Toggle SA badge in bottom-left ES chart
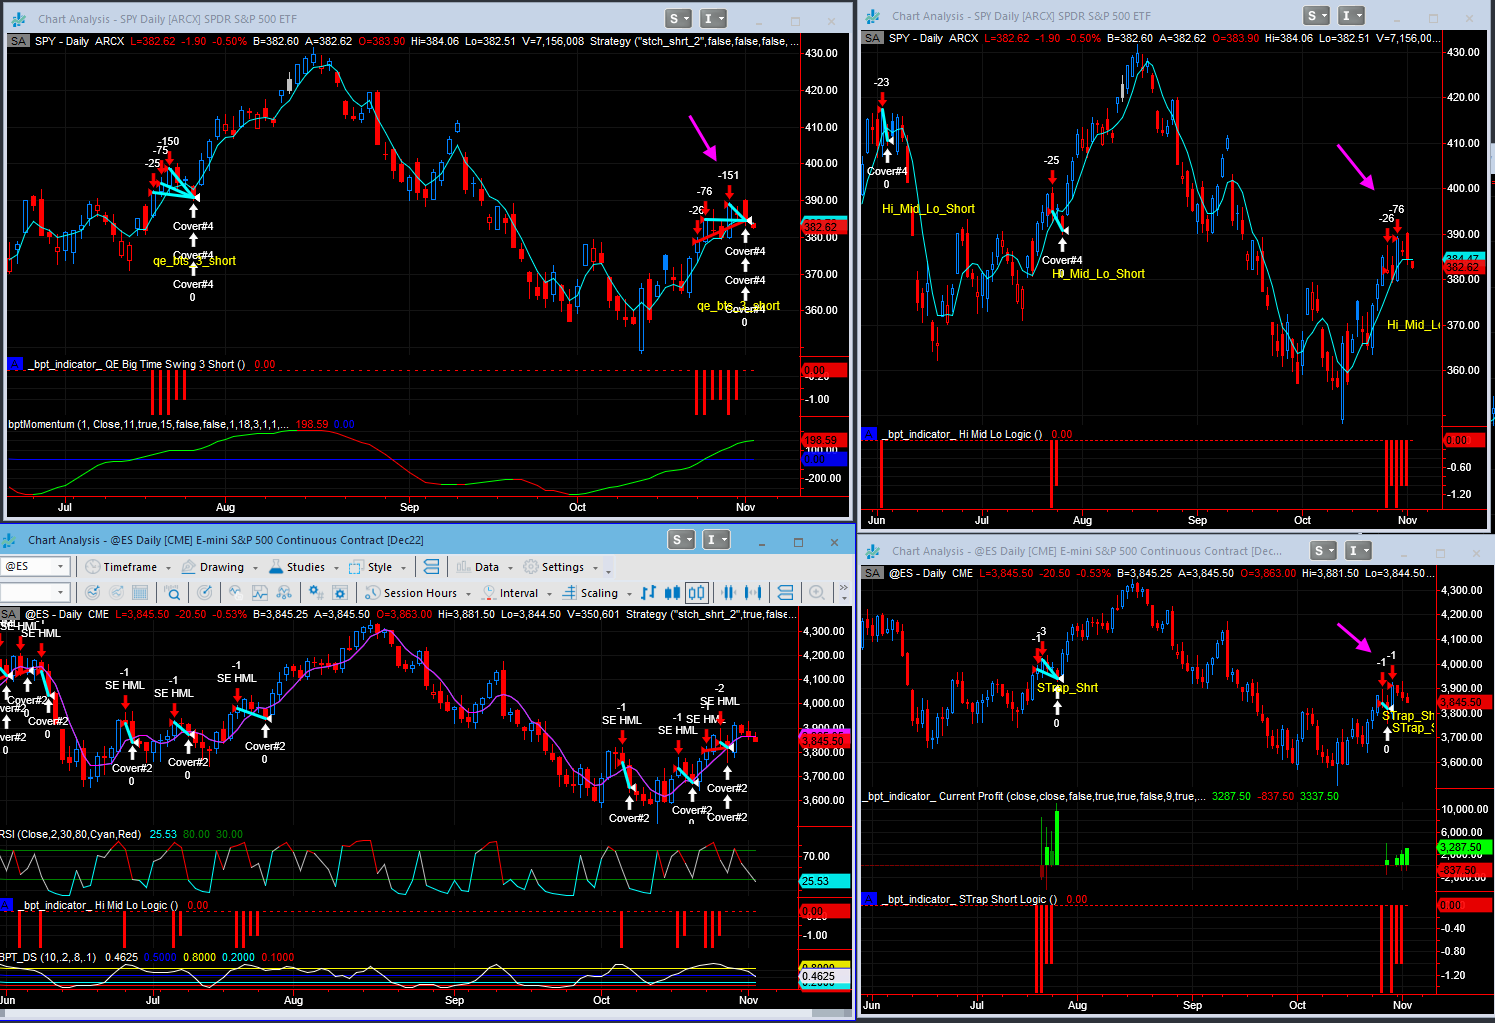The image size is (1495, 1023). tap(9, 614)
